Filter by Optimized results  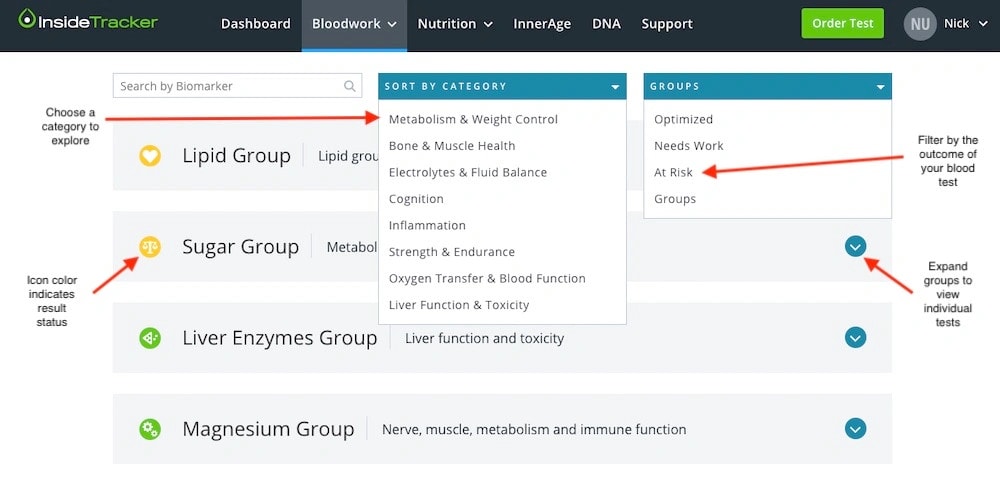[x=684, y=119]
